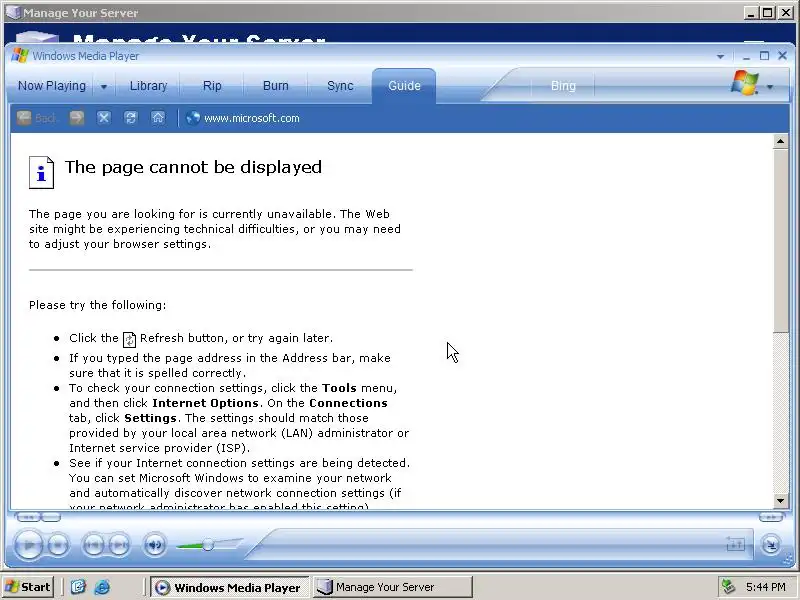800x600 pixels.
Task: Adjust the volume slider knob
Action: click(208, 545)
